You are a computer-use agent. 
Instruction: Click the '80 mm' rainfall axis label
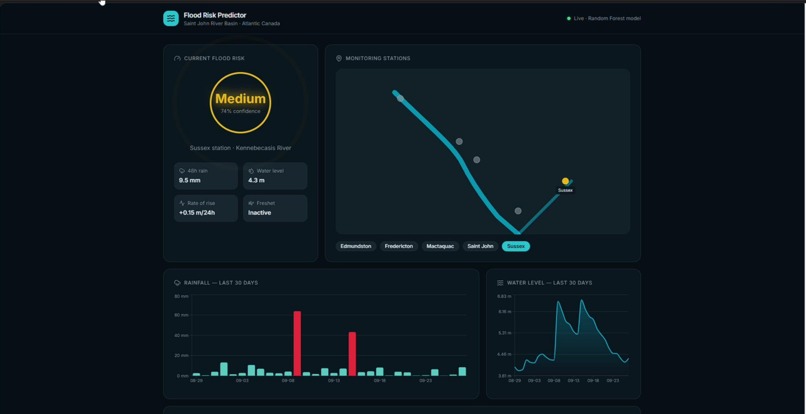182,297
